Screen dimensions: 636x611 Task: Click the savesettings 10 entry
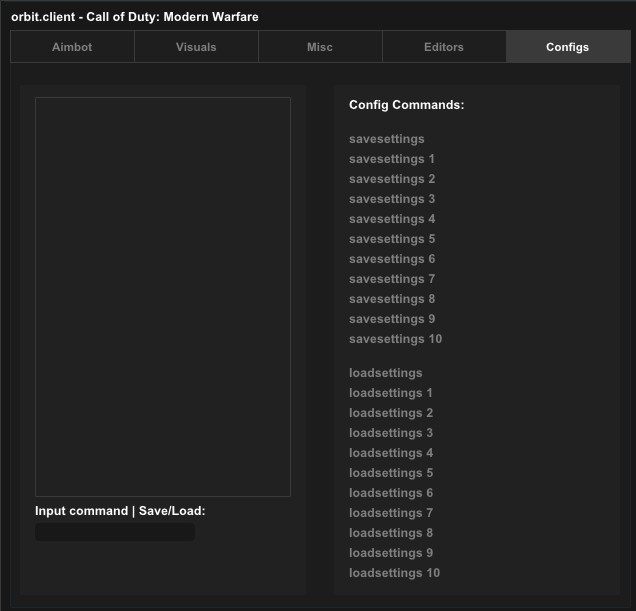point(395,339)
